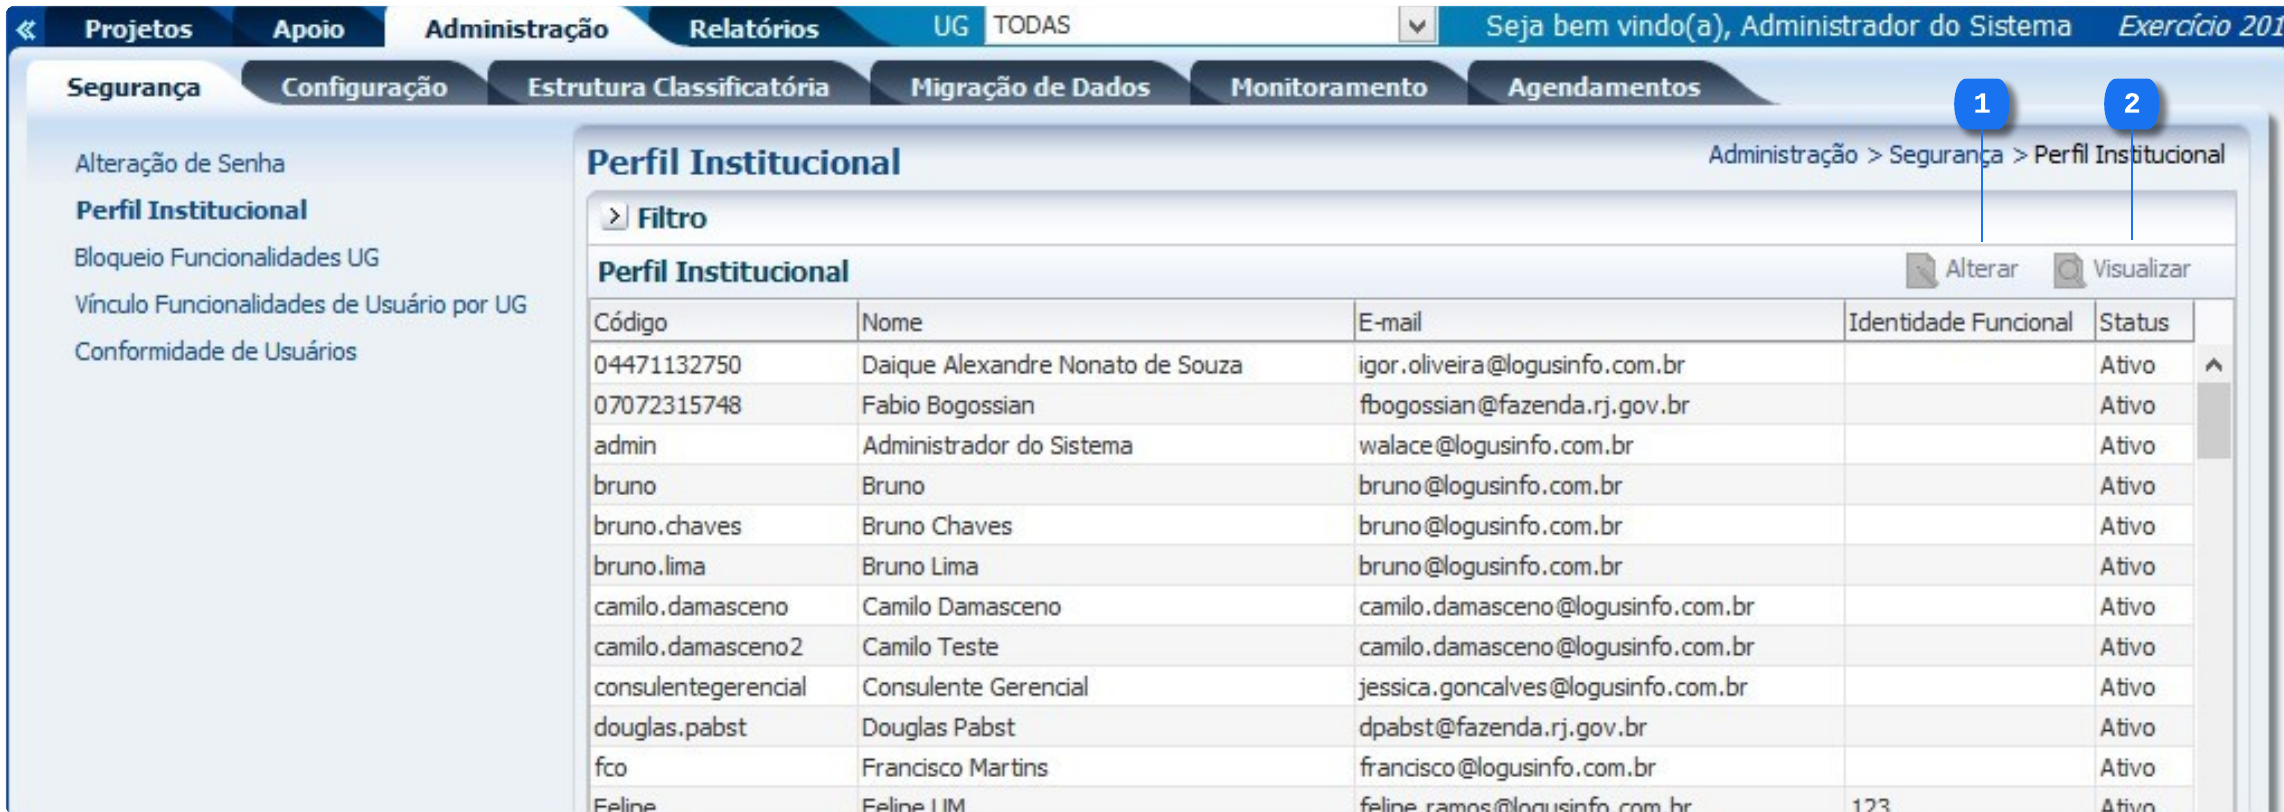
Task: Click Ativo status of Douglas Pabst row
Action: [2127, 727]
